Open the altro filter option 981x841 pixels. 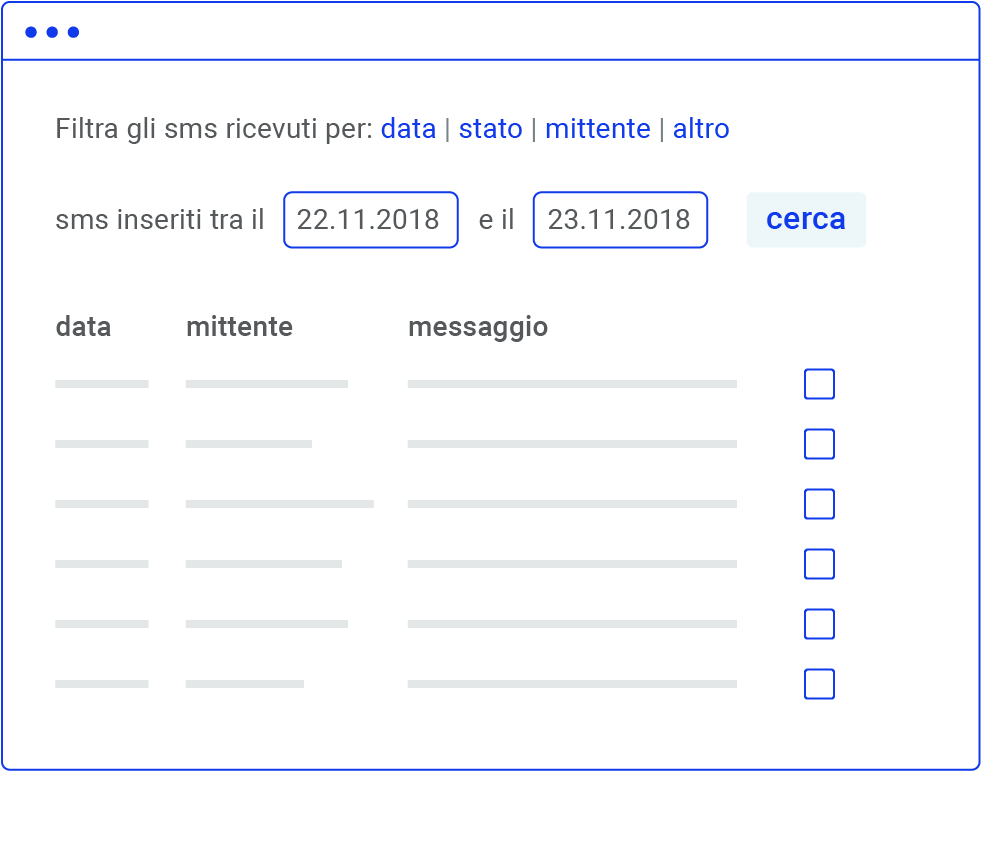[x=700, y=129]
